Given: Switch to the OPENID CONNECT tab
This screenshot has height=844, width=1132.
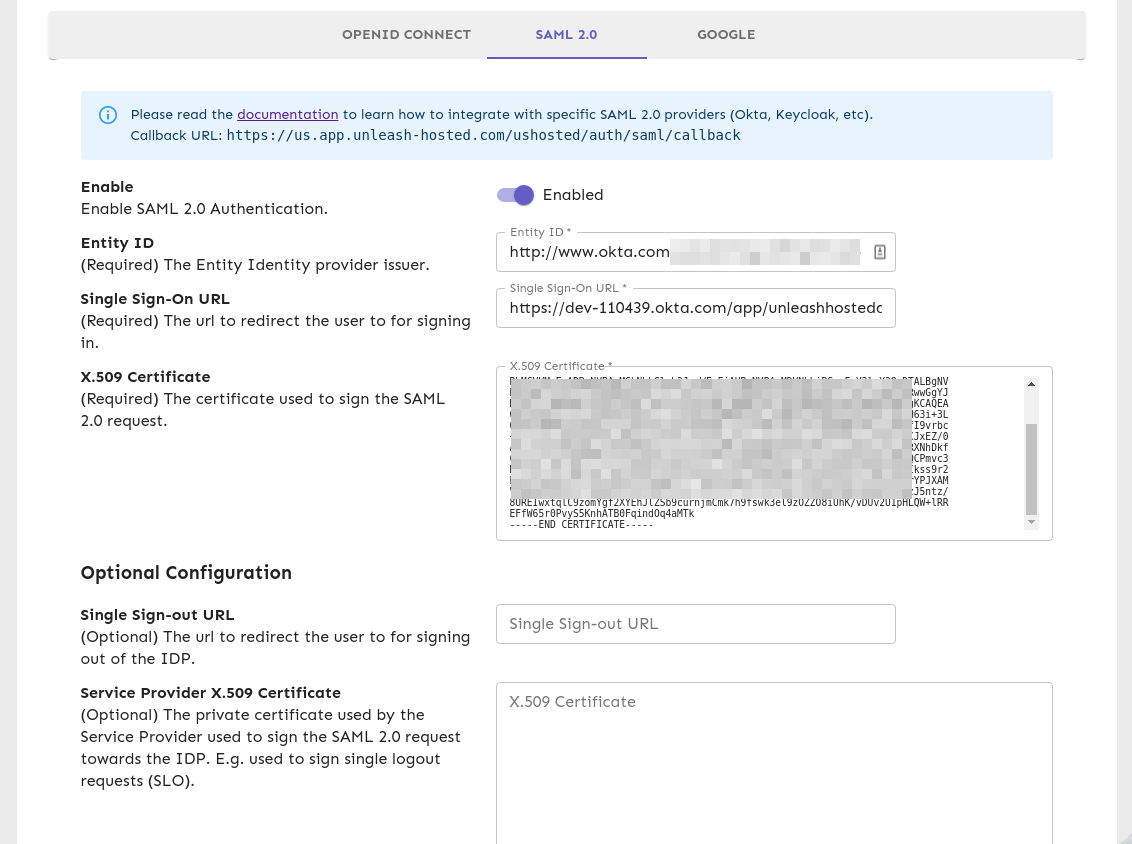Looking at the screenshot, I should pos(406,35).
